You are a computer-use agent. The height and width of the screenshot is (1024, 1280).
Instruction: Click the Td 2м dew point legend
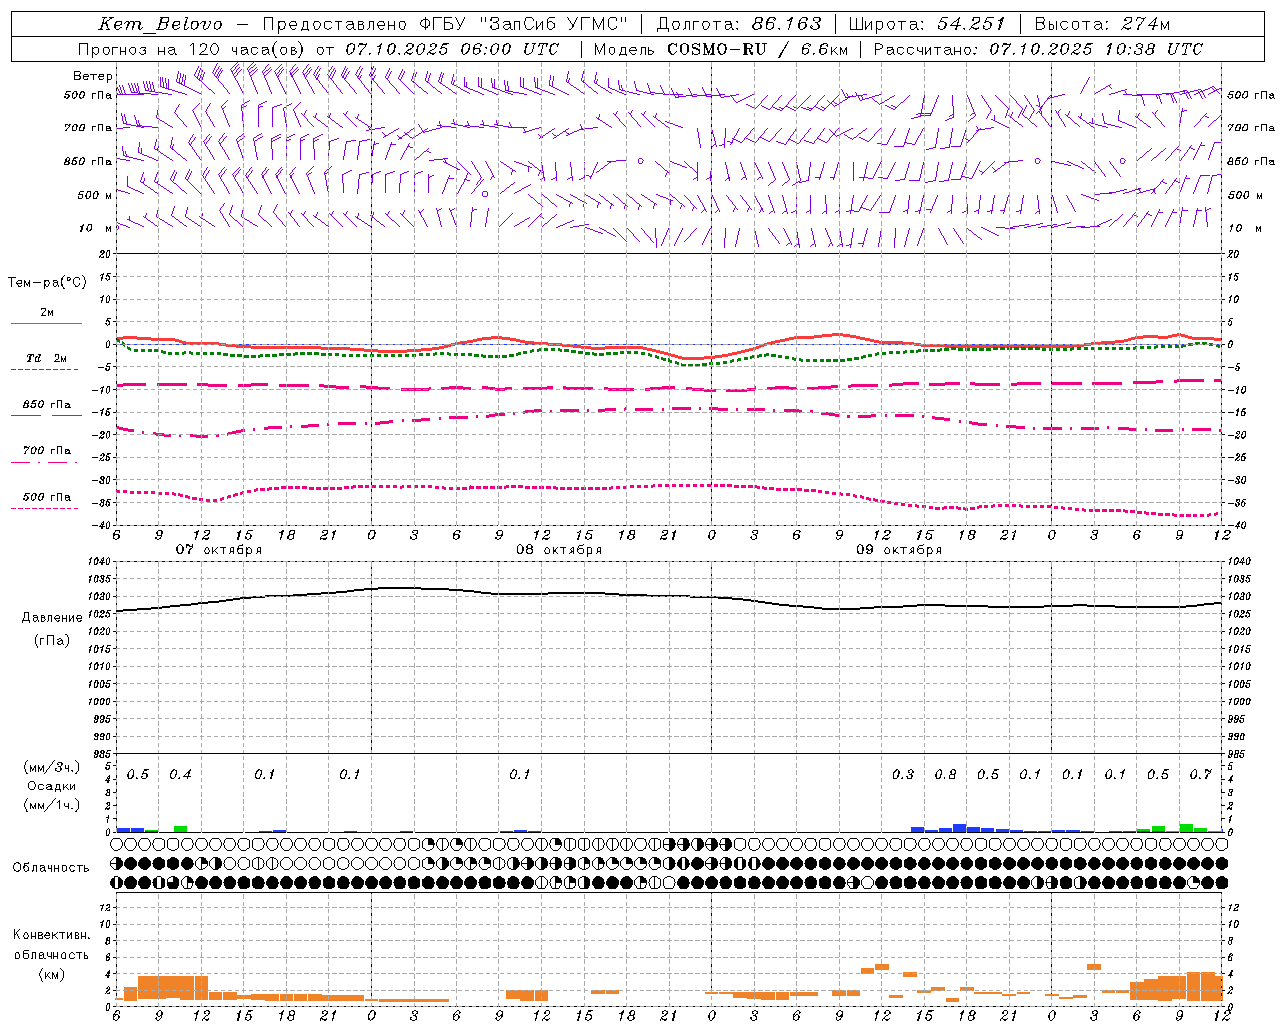[46, 358]
